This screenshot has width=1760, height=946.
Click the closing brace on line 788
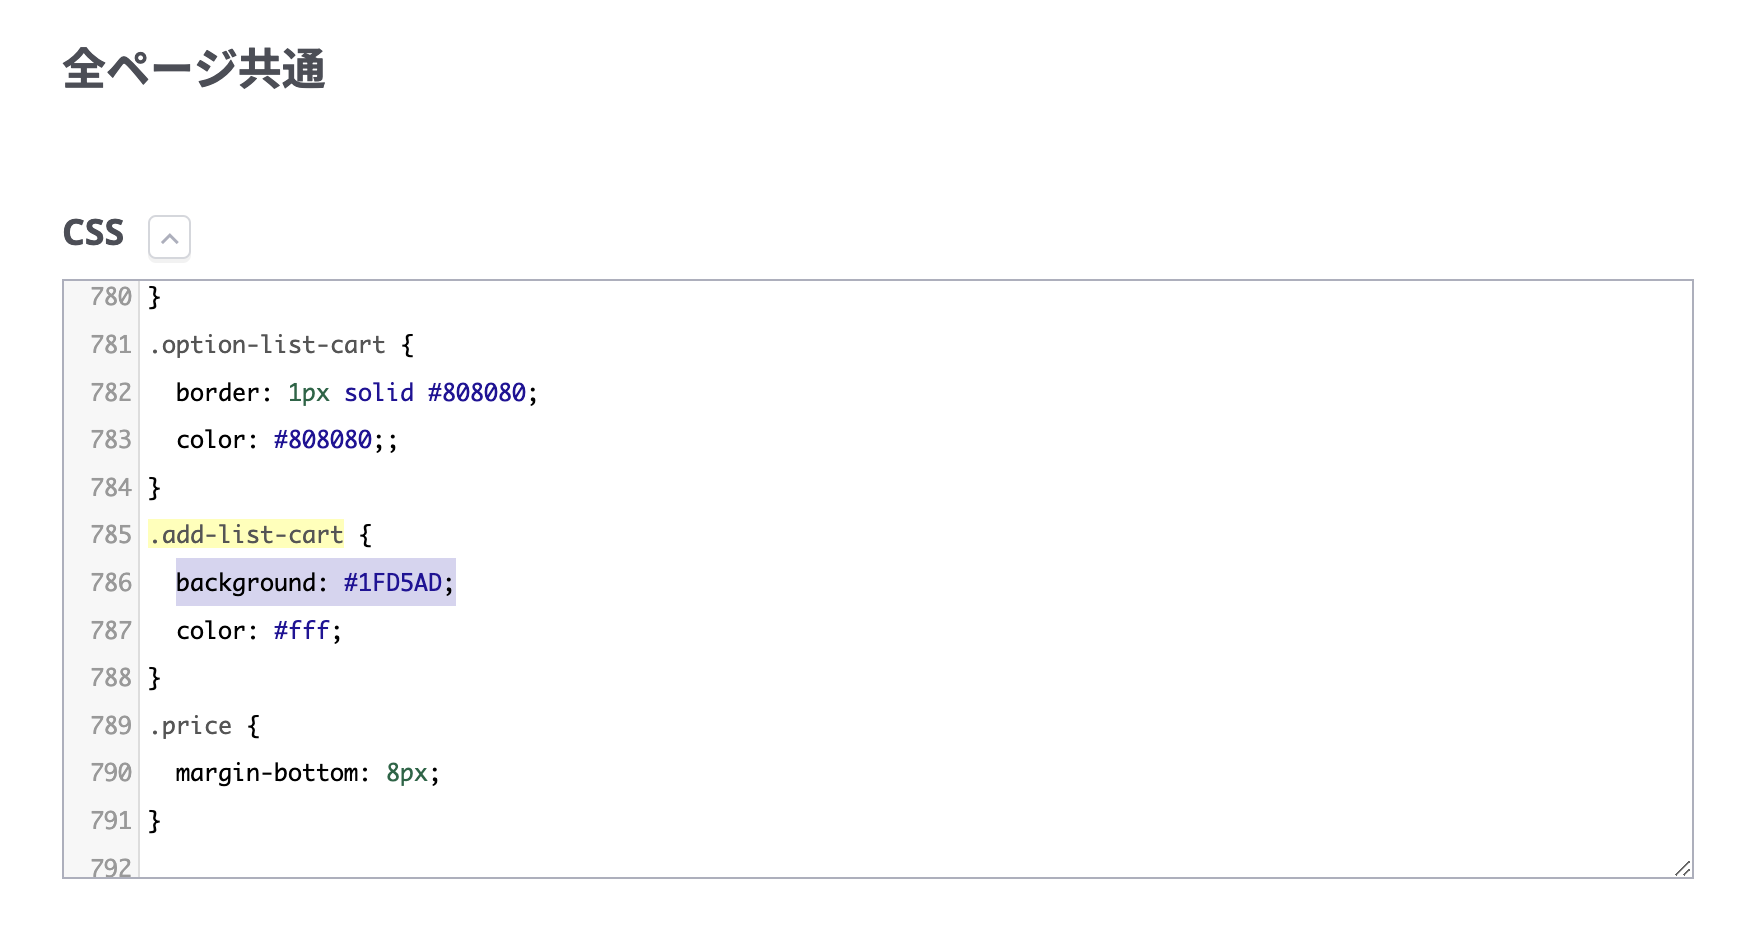tap(154, 678)
